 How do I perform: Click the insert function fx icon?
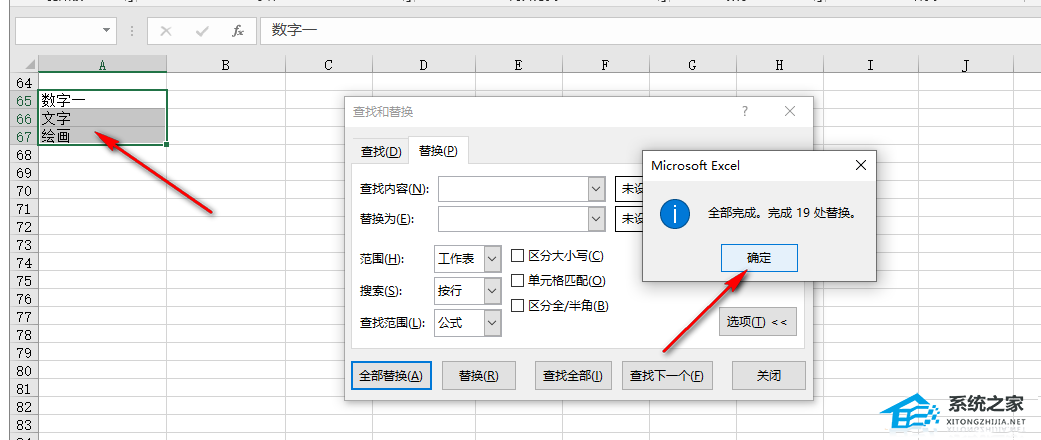(x=238, y=31)
